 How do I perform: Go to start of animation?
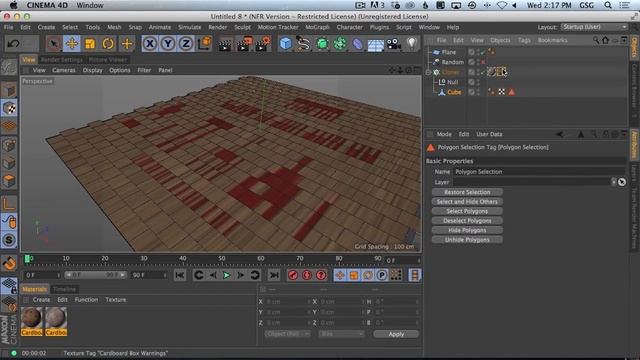point(180,275)
